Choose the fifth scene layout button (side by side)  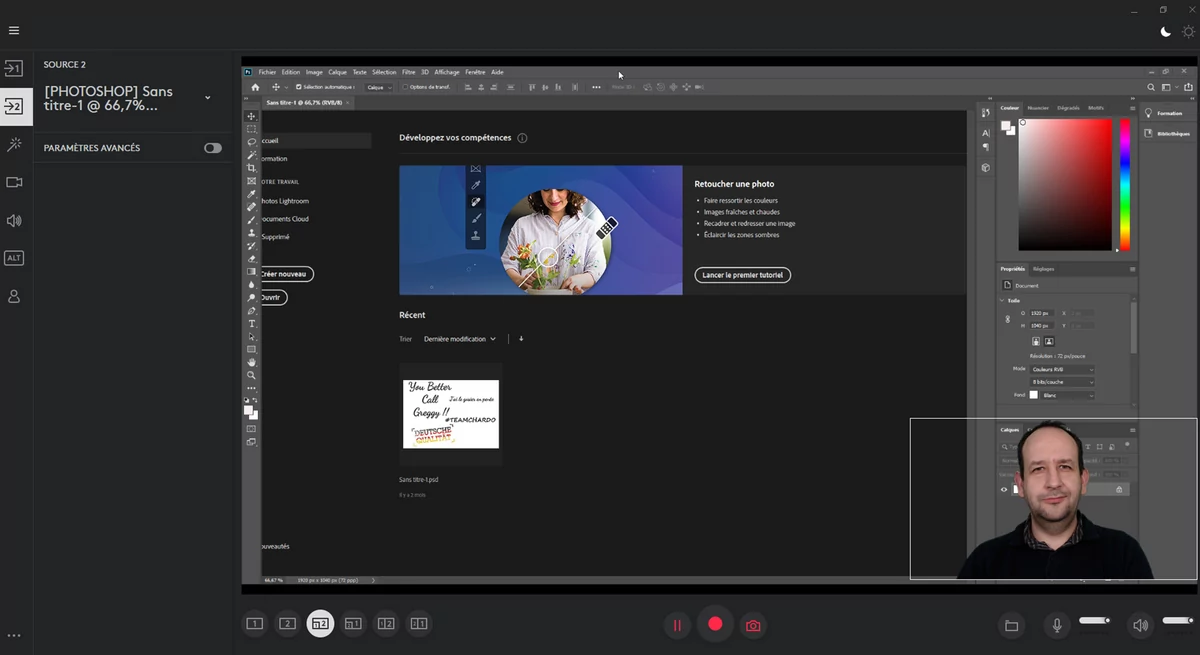click(x=386, y=624)
